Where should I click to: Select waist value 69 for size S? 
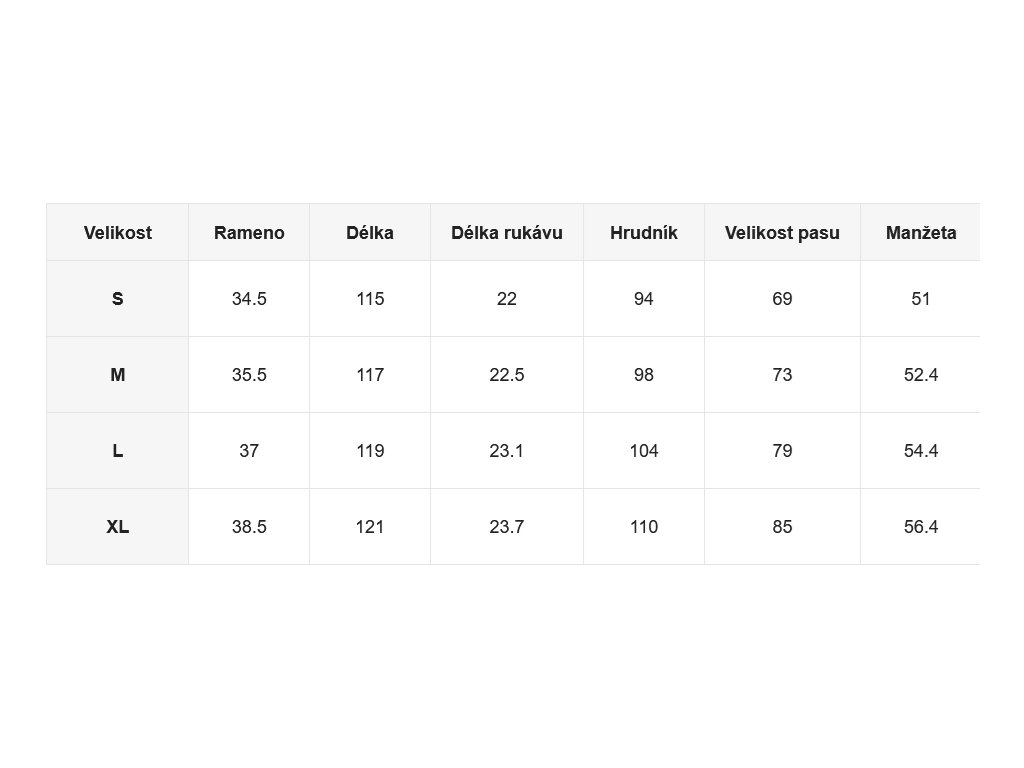[x=782, y=298]
